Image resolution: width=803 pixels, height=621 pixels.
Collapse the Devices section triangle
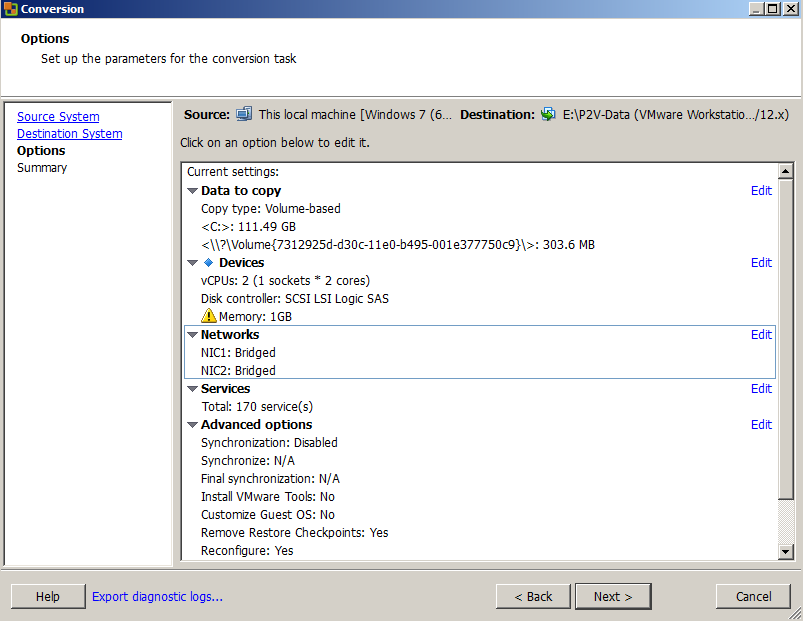193,263
